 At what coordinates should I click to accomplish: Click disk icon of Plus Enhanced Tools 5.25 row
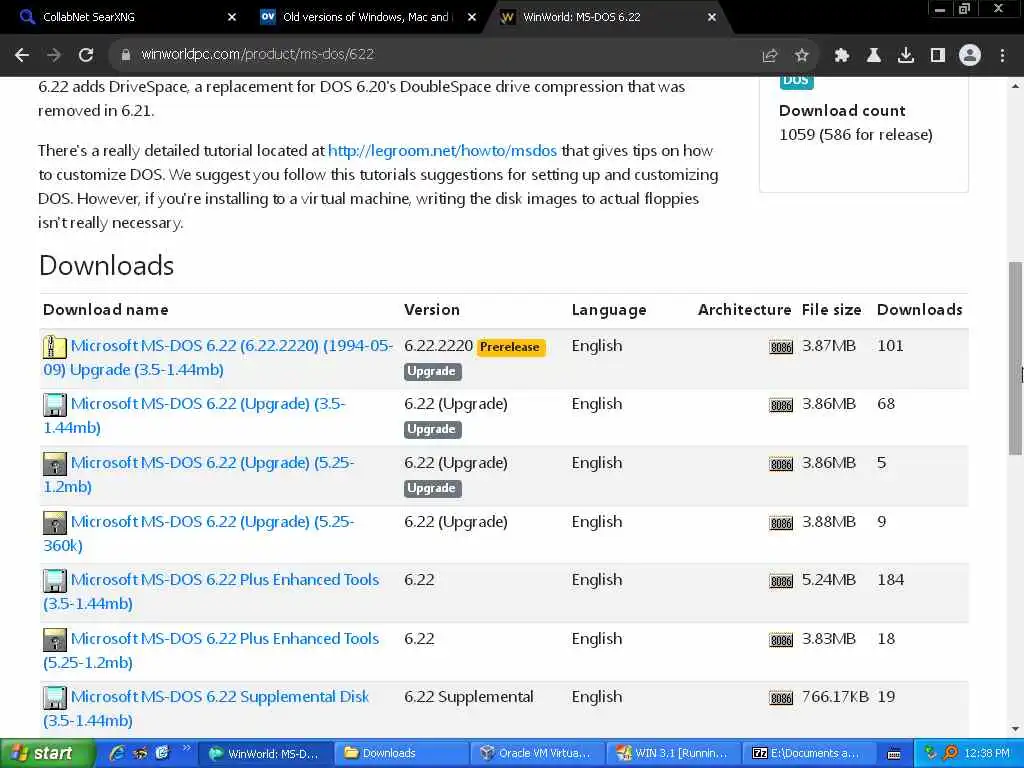[55, 639]
